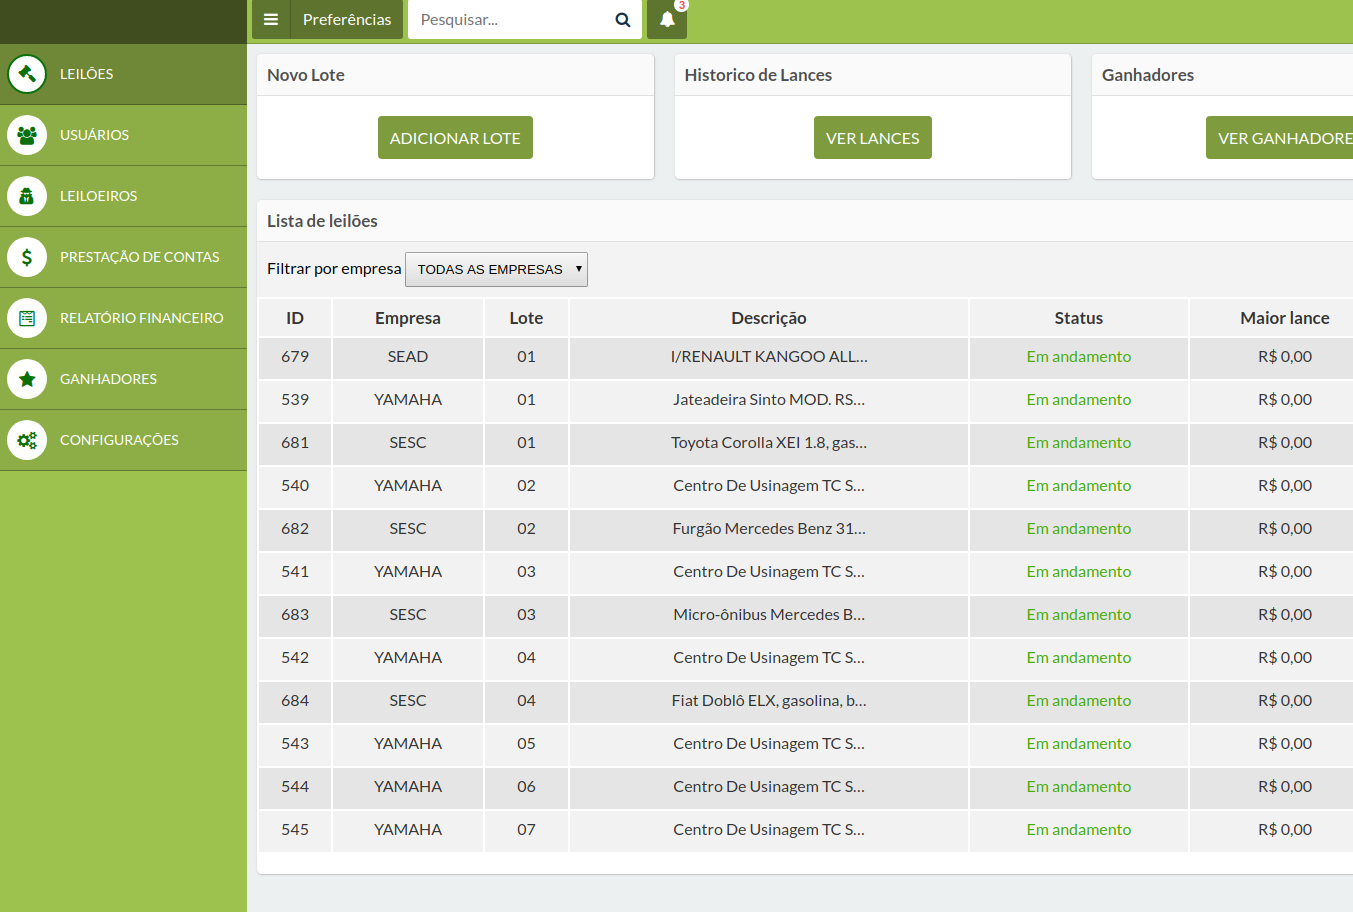The image size is (1353, 912).
Task: Select row with ID 679
Action: 806,357
